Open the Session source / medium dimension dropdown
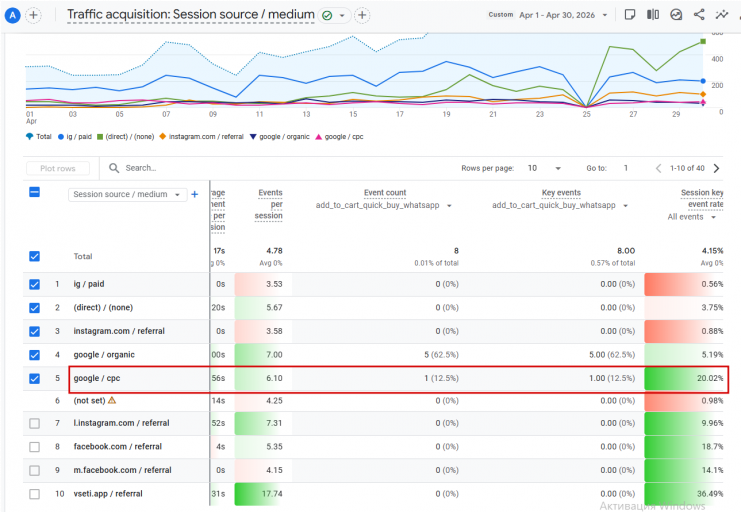Image resolution: width=741 pixels, height=512 pixels. [127, 194]
